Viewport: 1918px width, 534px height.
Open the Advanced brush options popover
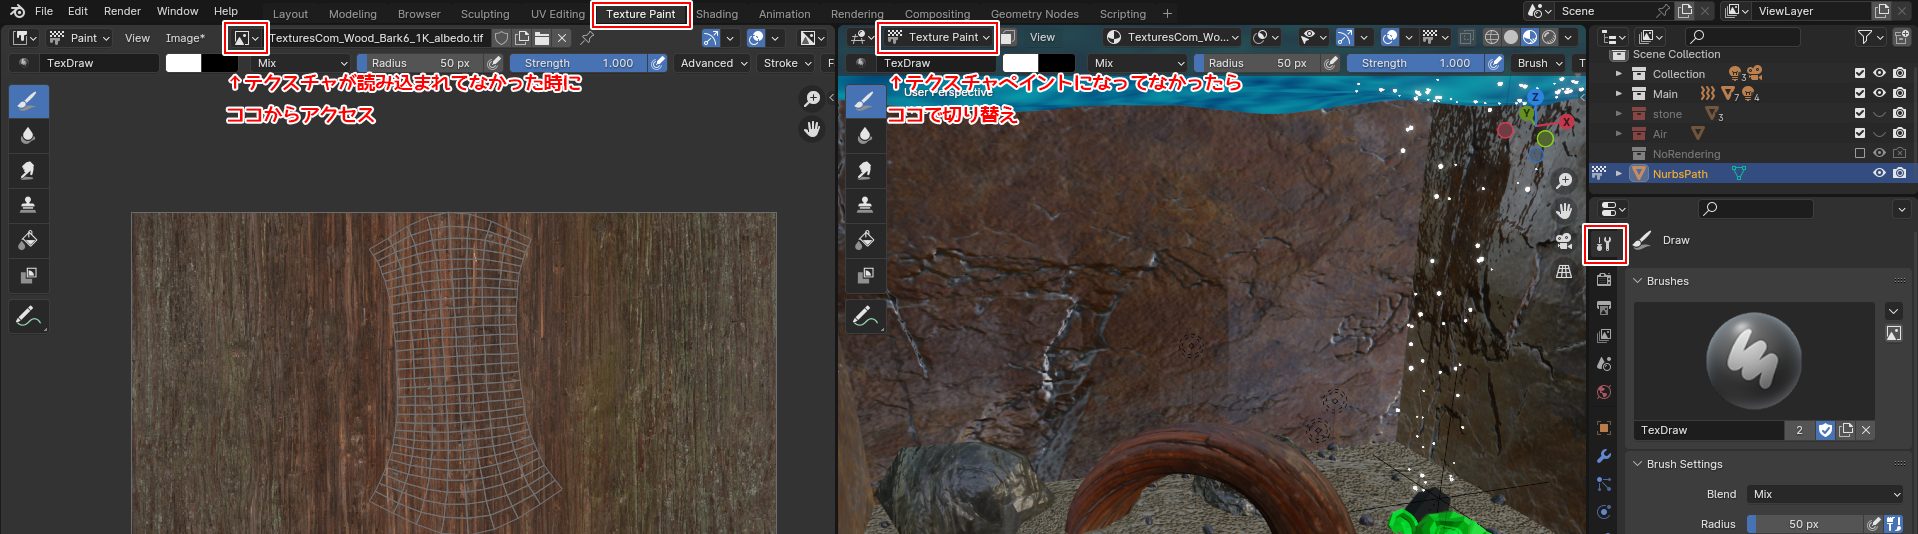point(713,63)
